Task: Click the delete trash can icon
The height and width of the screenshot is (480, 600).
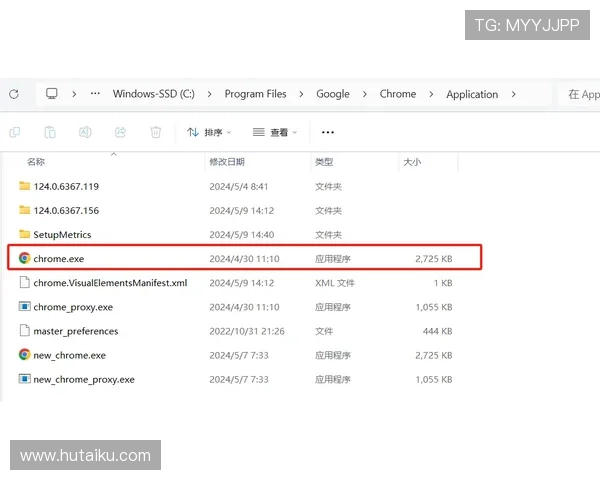Action: click(155, 132)
